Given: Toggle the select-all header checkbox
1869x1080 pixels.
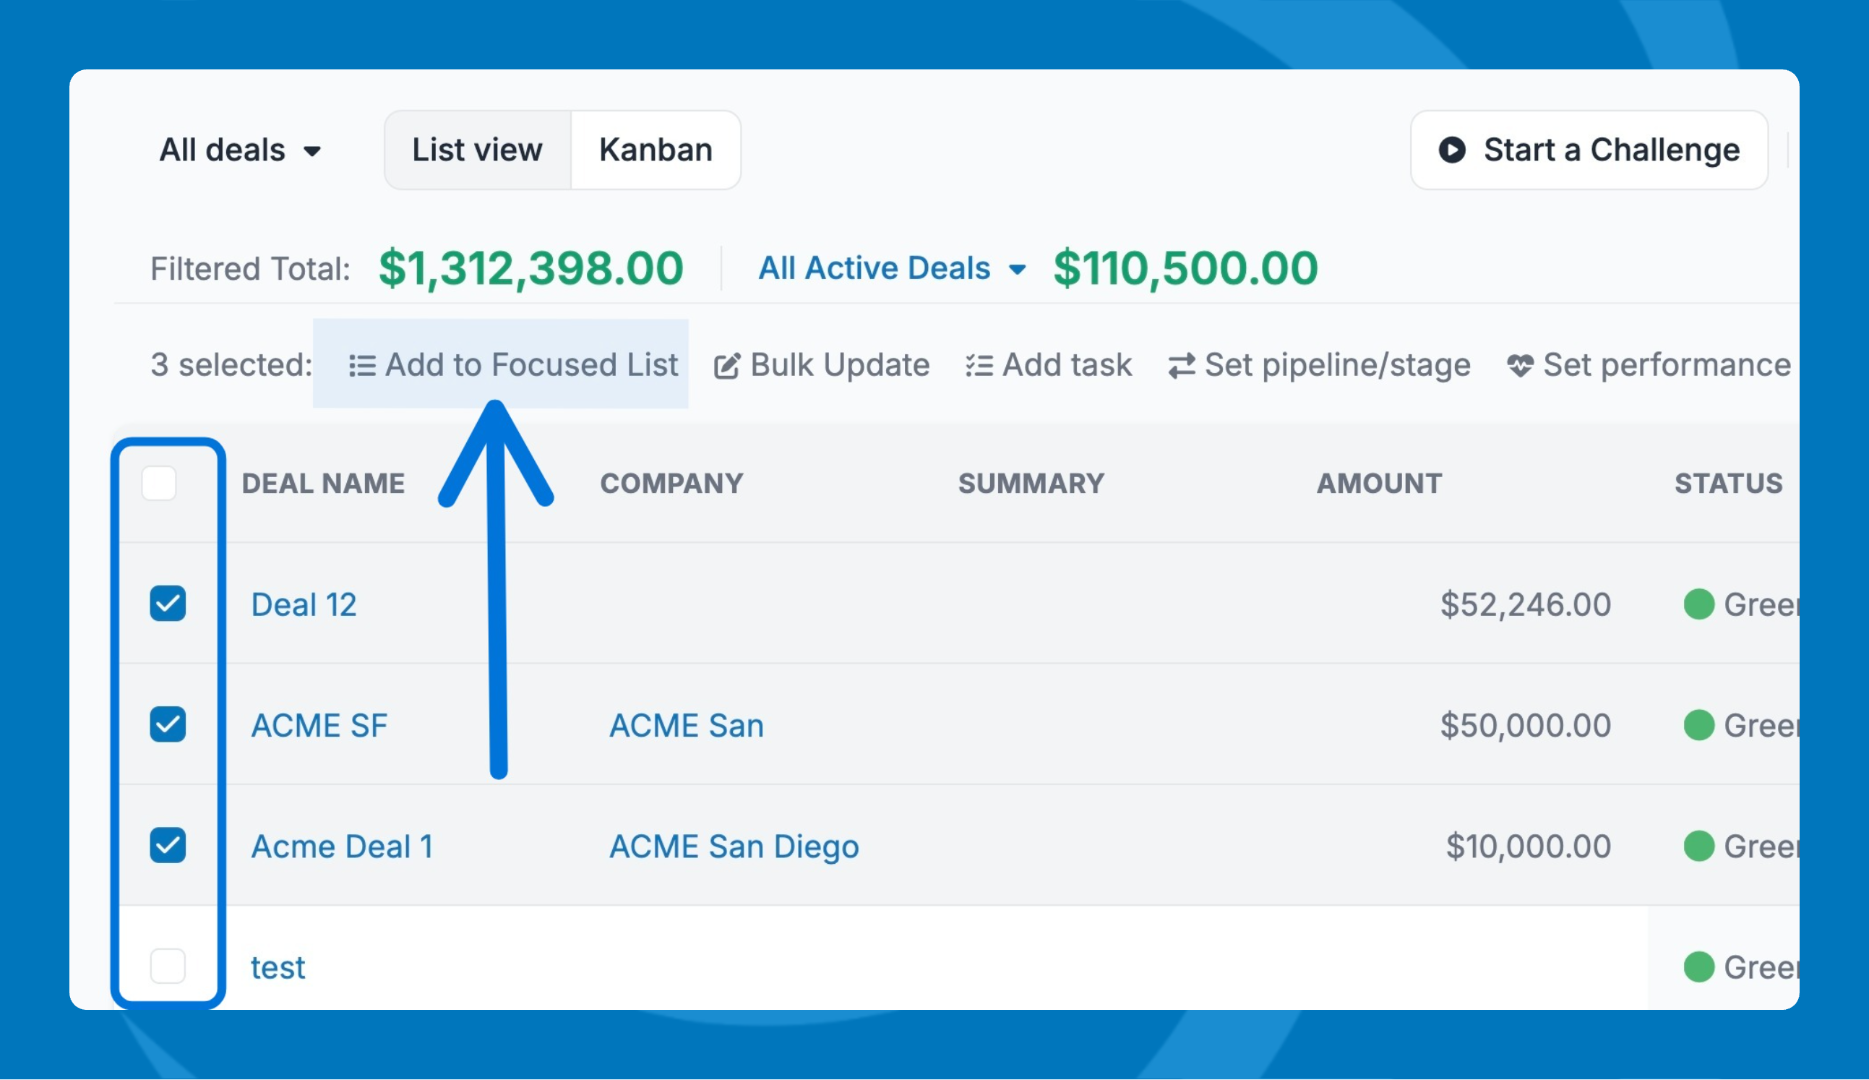Looking at the screenshot, I should click(160, 484).
